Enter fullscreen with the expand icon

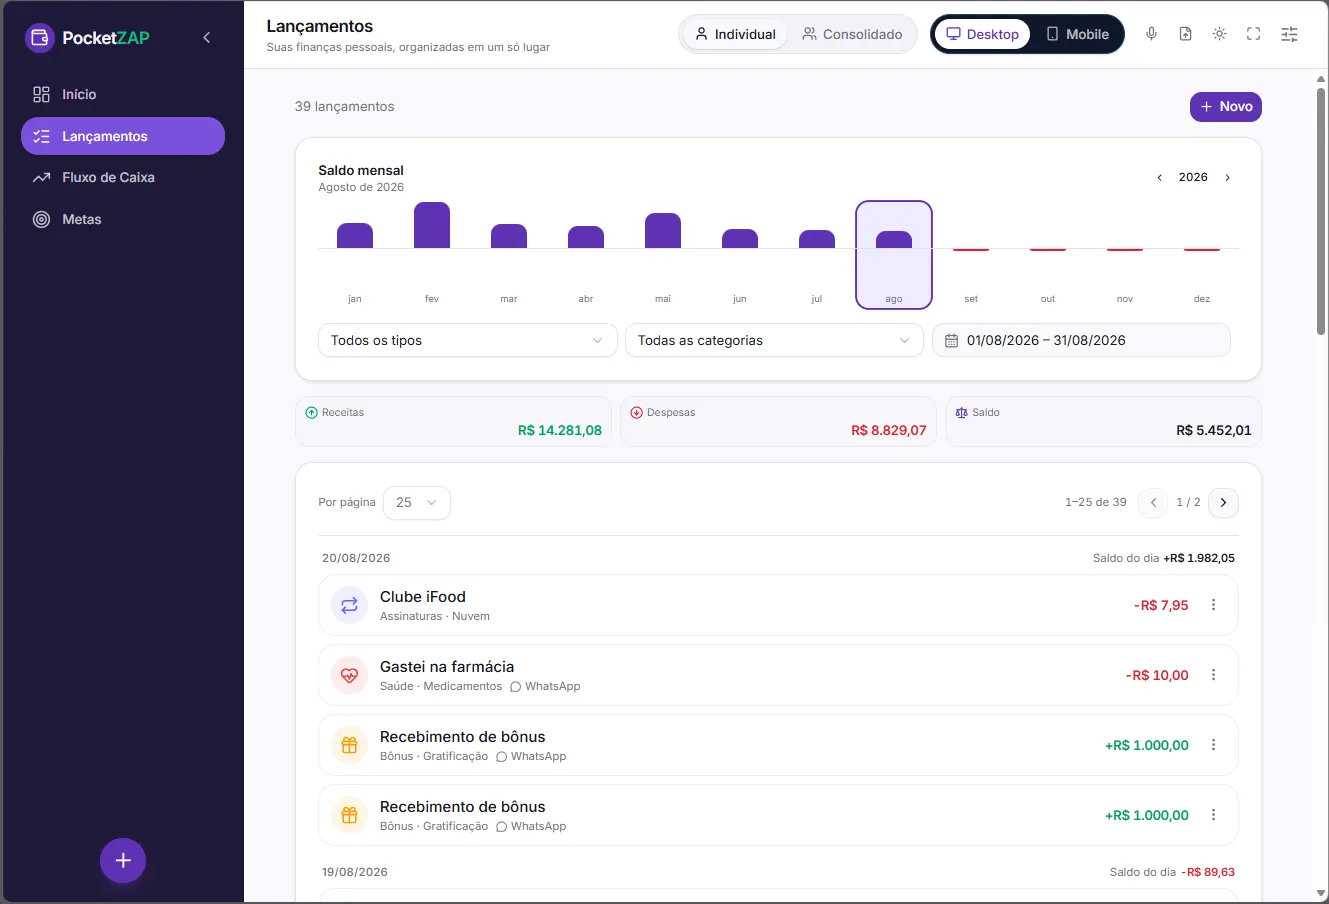[1254, 34]
